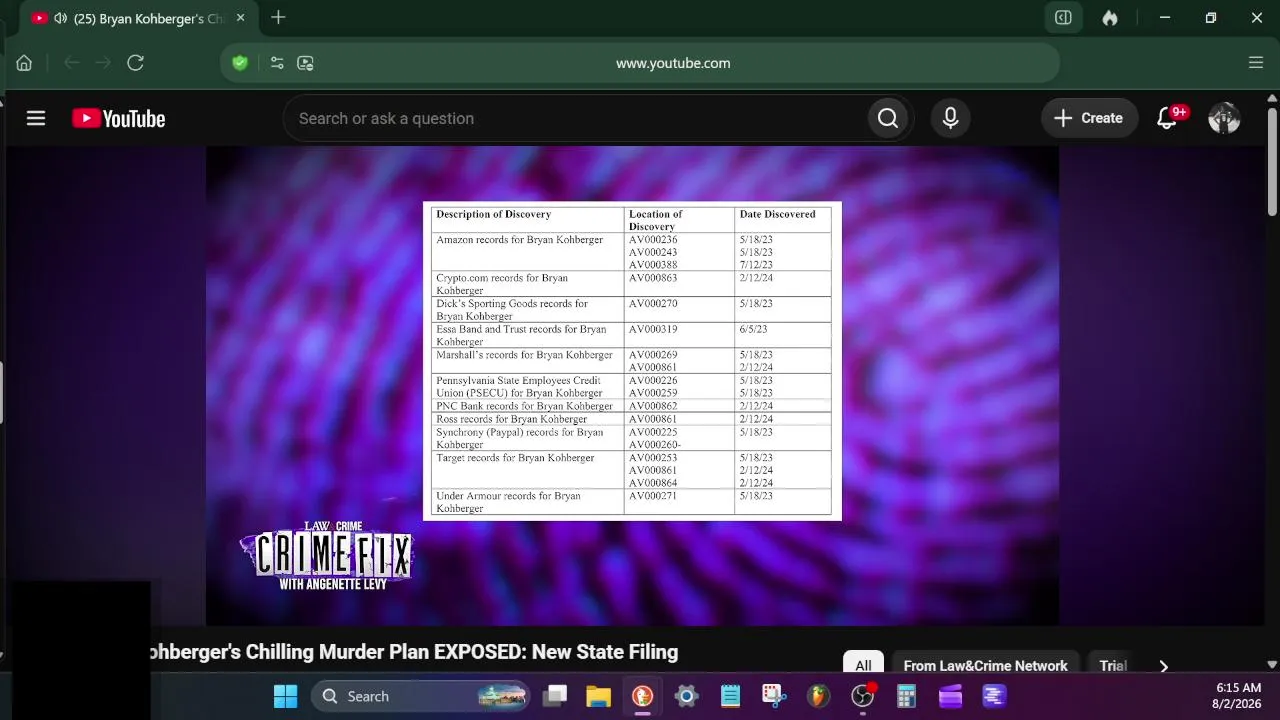Open File Explorer from the taskbar
The image size is (1280, 720).
coord(598,696)
